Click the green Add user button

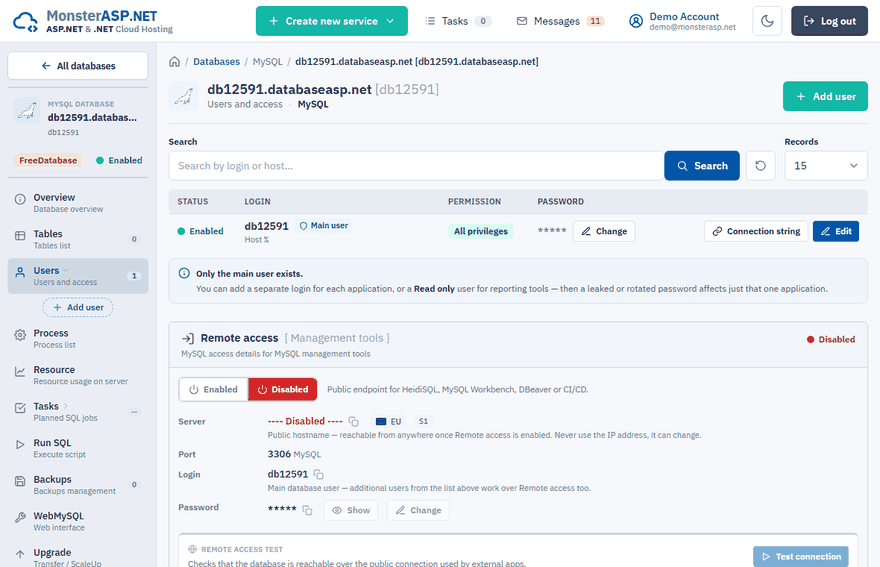click(825, 96)
